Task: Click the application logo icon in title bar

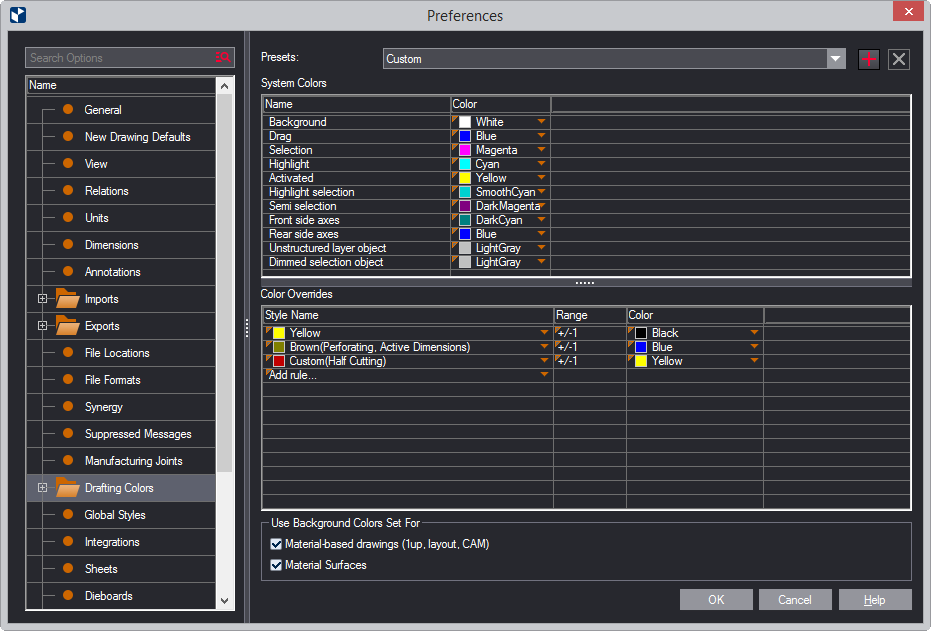Action: (x=18, y=15)
